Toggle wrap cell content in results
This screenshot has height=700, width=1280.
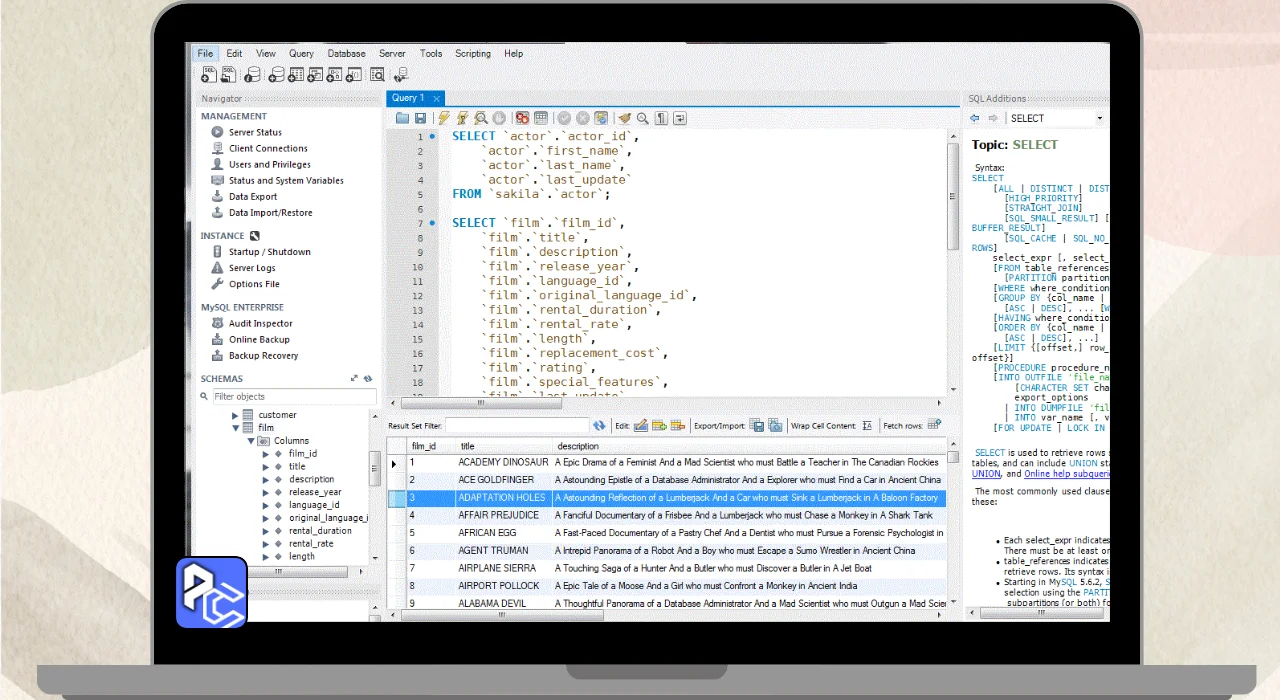(867, 426)
